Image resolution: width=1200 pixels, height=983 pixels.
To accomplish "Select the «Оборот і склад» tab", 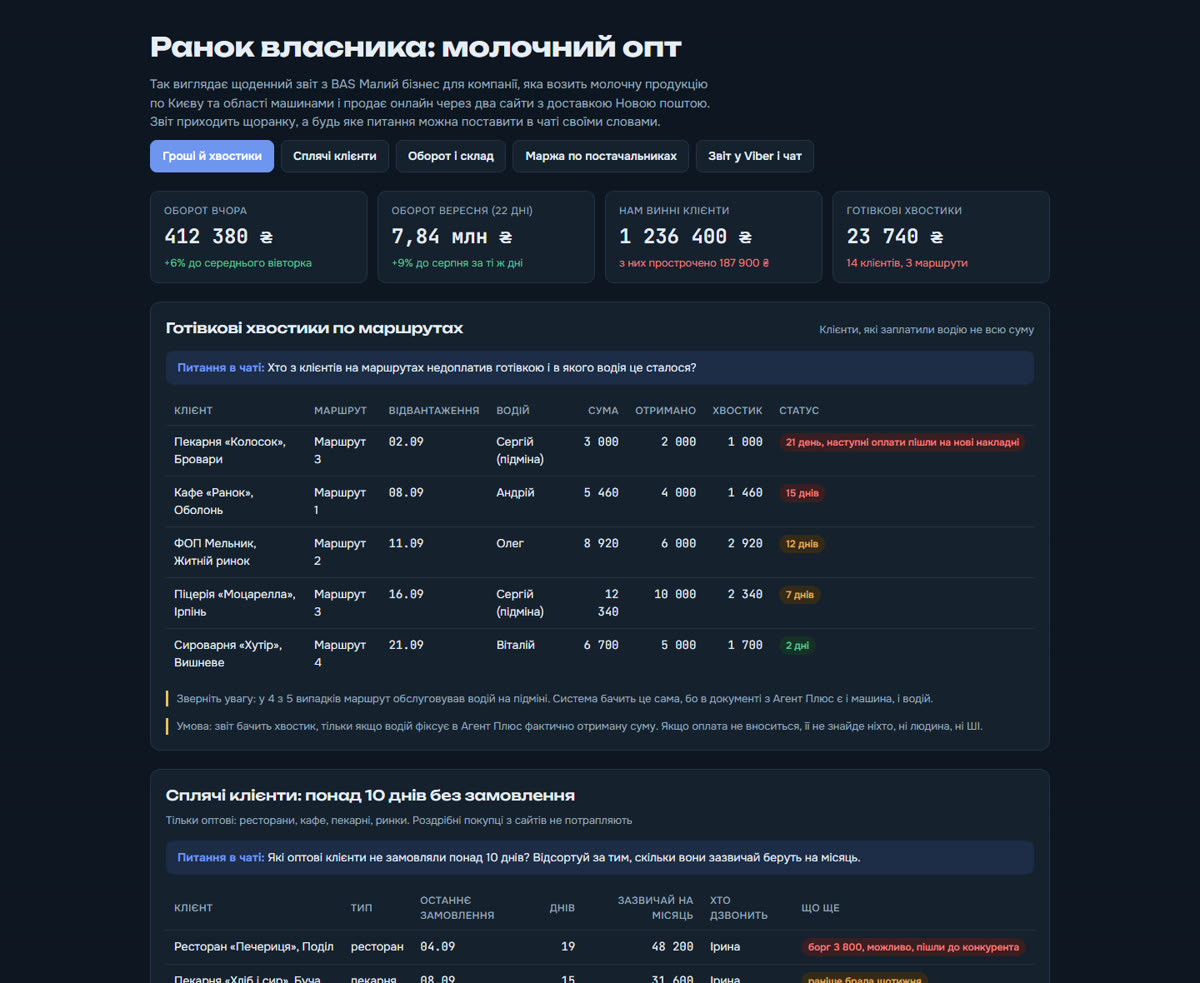I will (x=451, y=156).
